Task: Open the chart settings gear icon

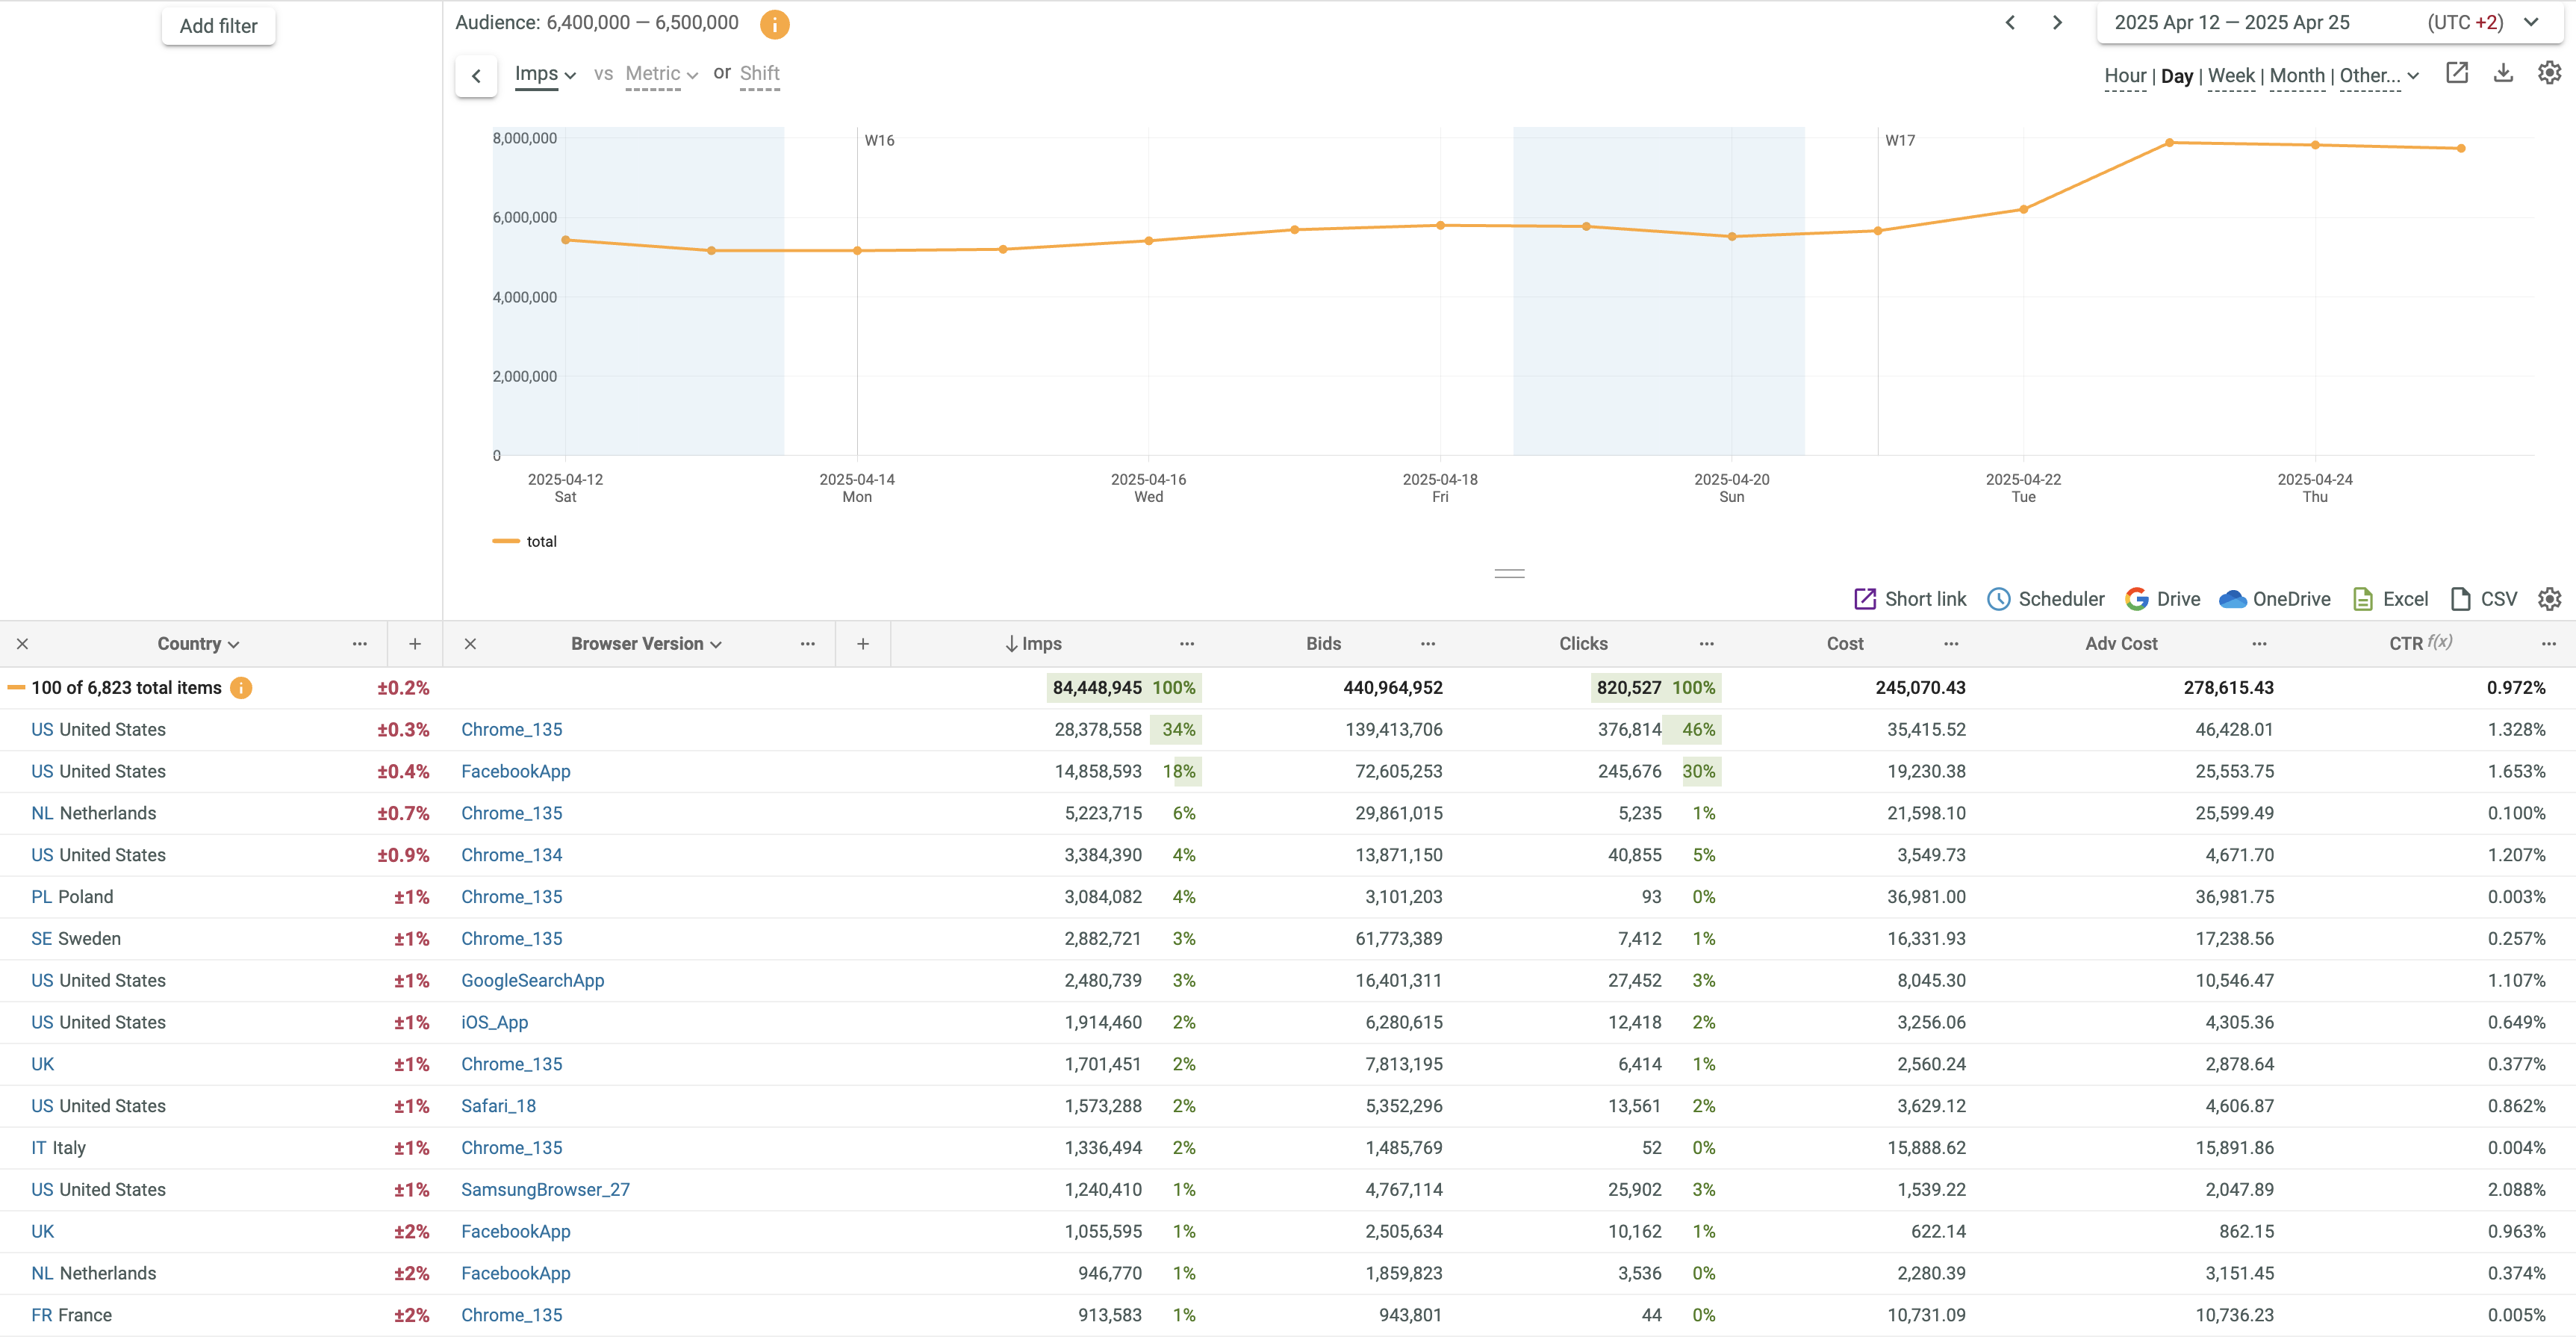Action: point(2549,73)
